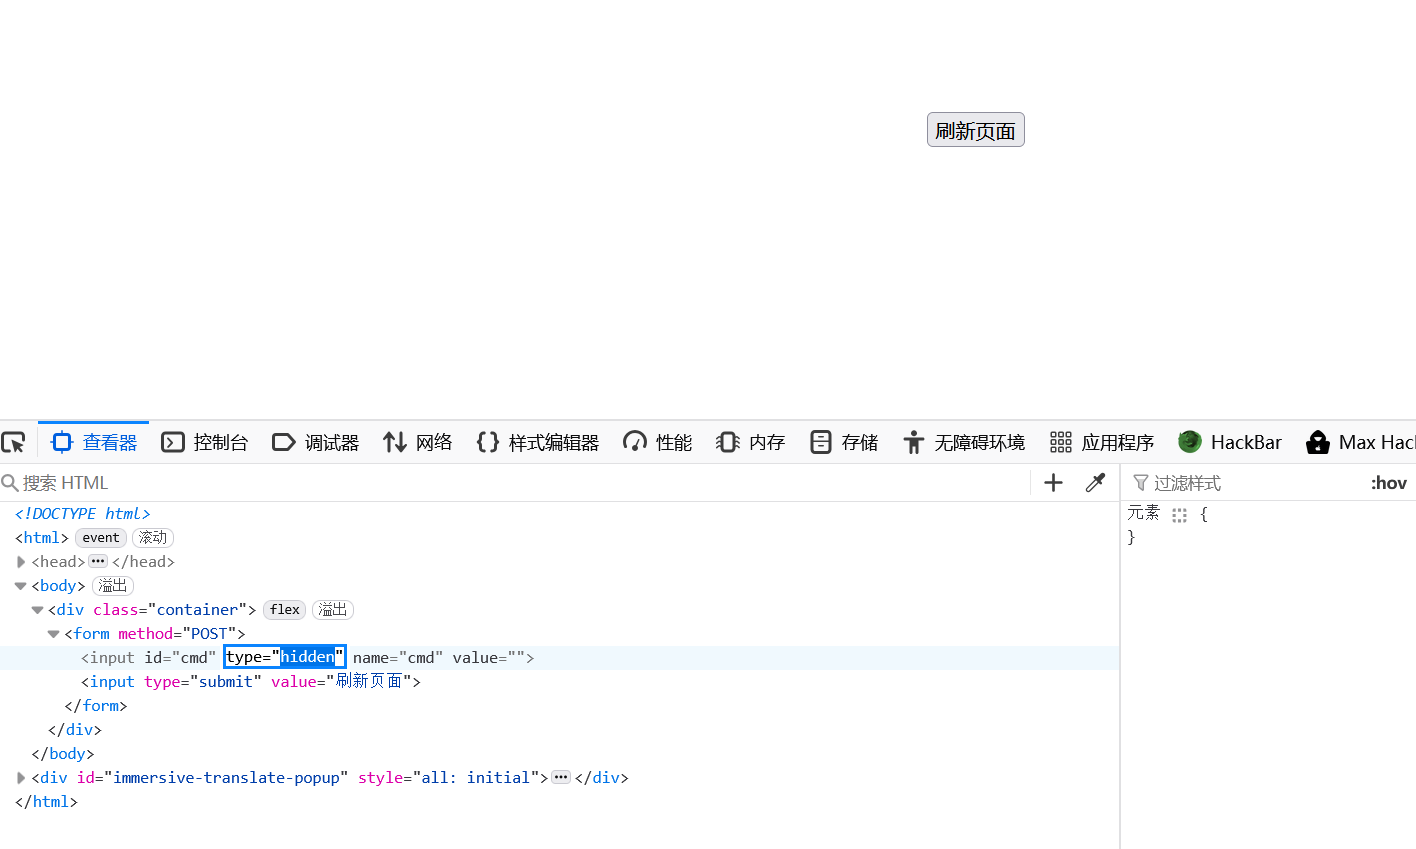
Task: Click the 溢出 badge on div container
Action: (x=333, y=609)
